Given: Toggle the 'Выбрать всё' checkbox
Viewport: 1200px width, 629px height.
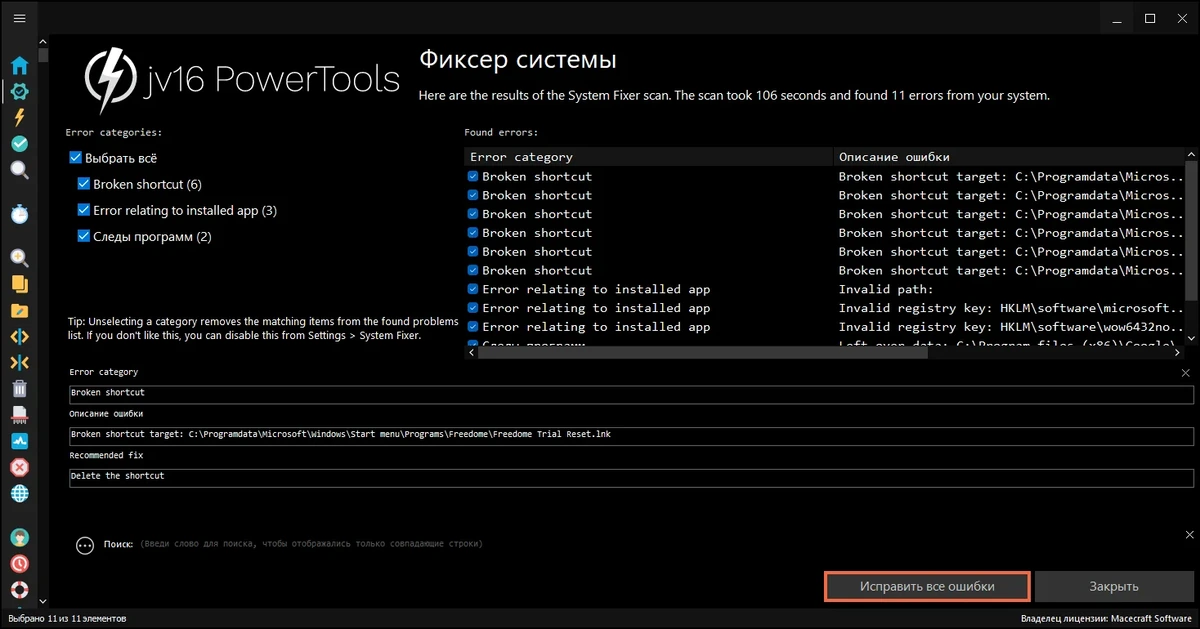Looking at the screenshot, I should click(x=75, y=158).
